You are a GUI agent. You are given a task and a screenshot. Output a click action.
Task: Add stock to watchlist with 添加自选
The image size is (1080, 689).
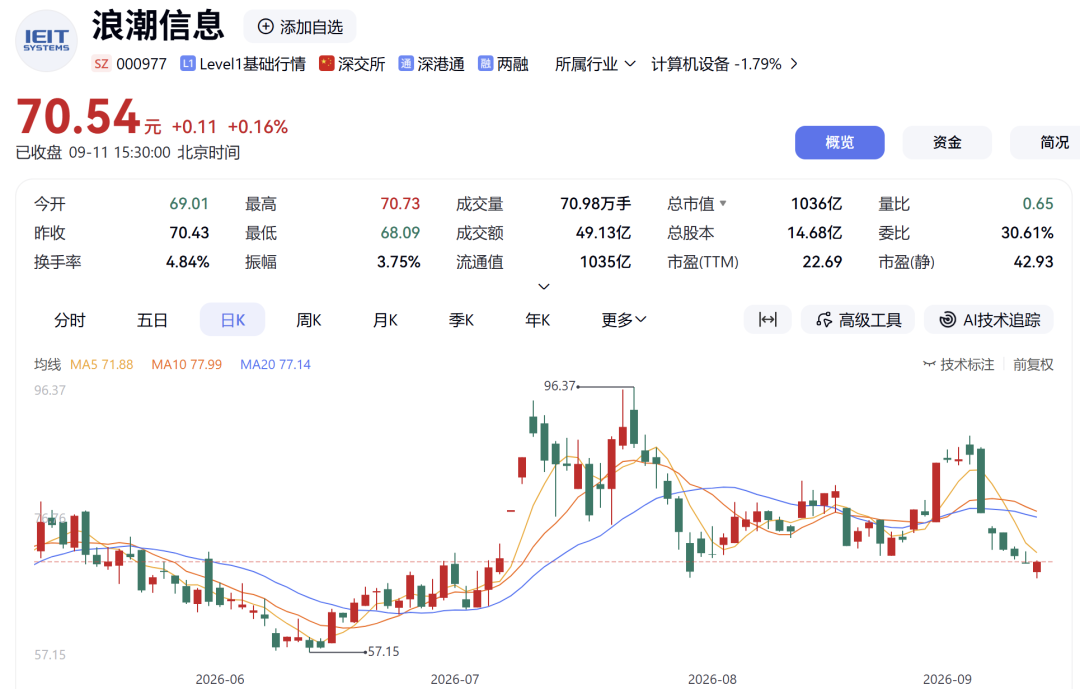300,27
